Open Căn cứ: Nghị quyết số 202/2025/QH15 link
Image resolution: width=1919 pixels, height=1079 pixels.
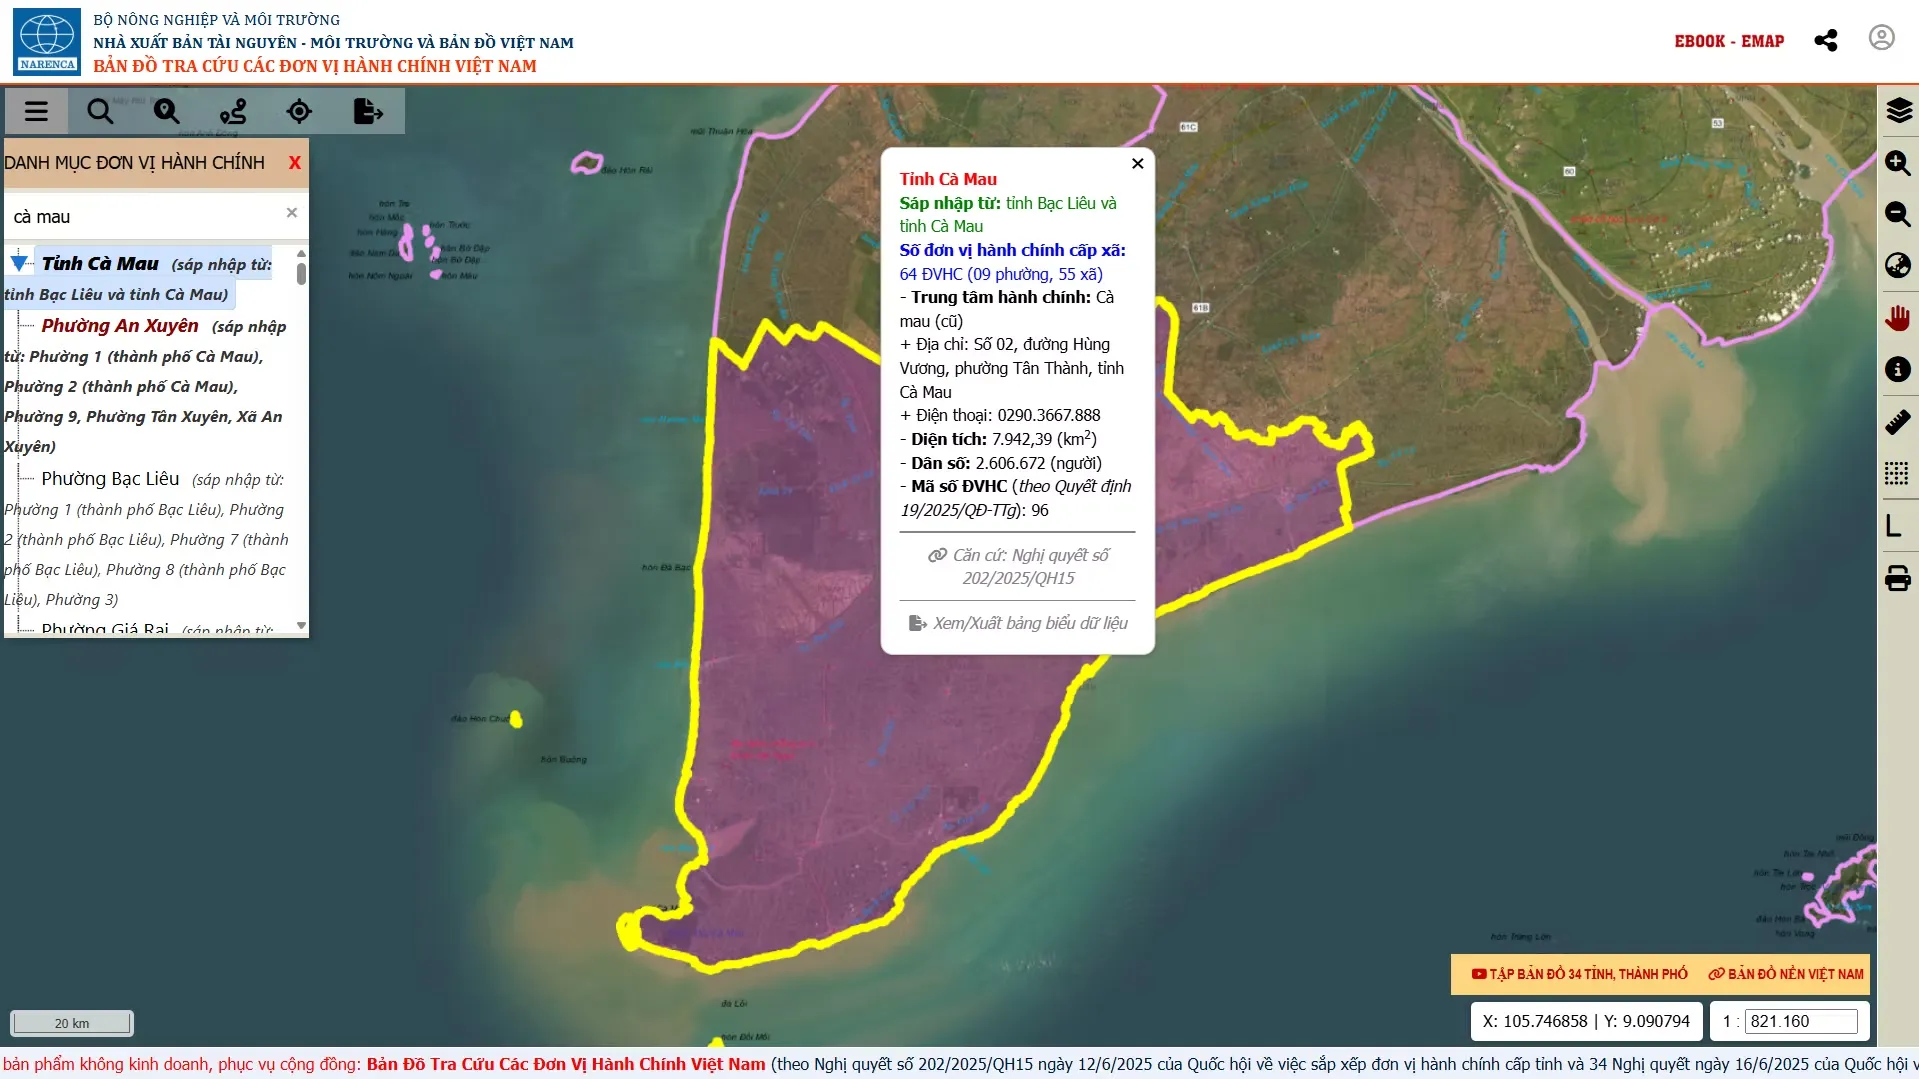coord(1018,567)
